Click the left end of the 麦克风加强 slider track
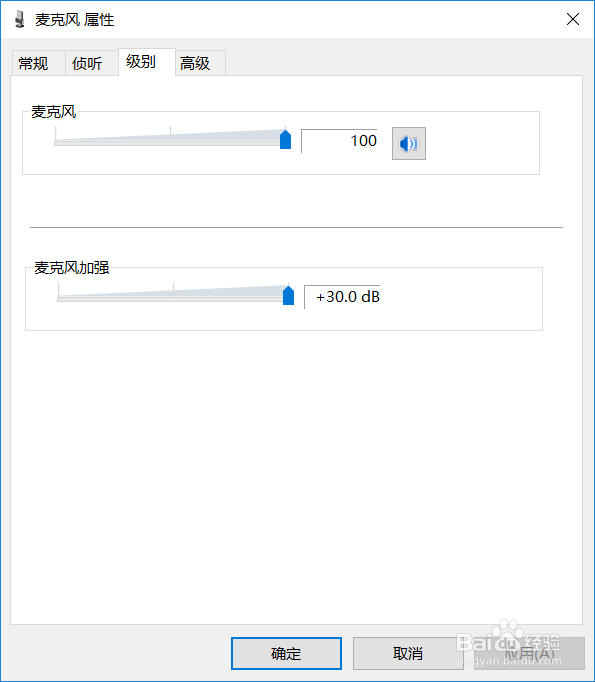 59,299
